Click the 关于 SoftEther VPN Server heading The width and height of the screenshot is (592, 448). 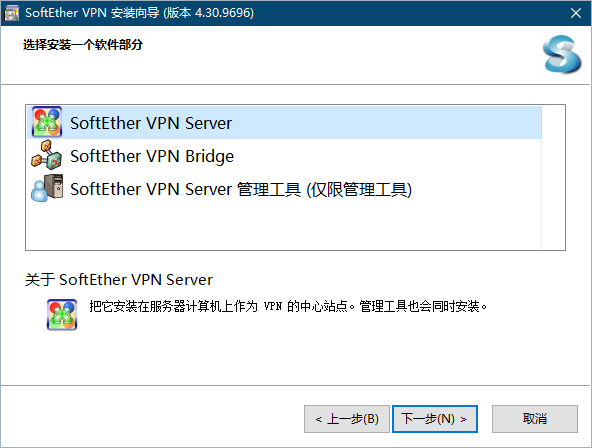point(119,280)
